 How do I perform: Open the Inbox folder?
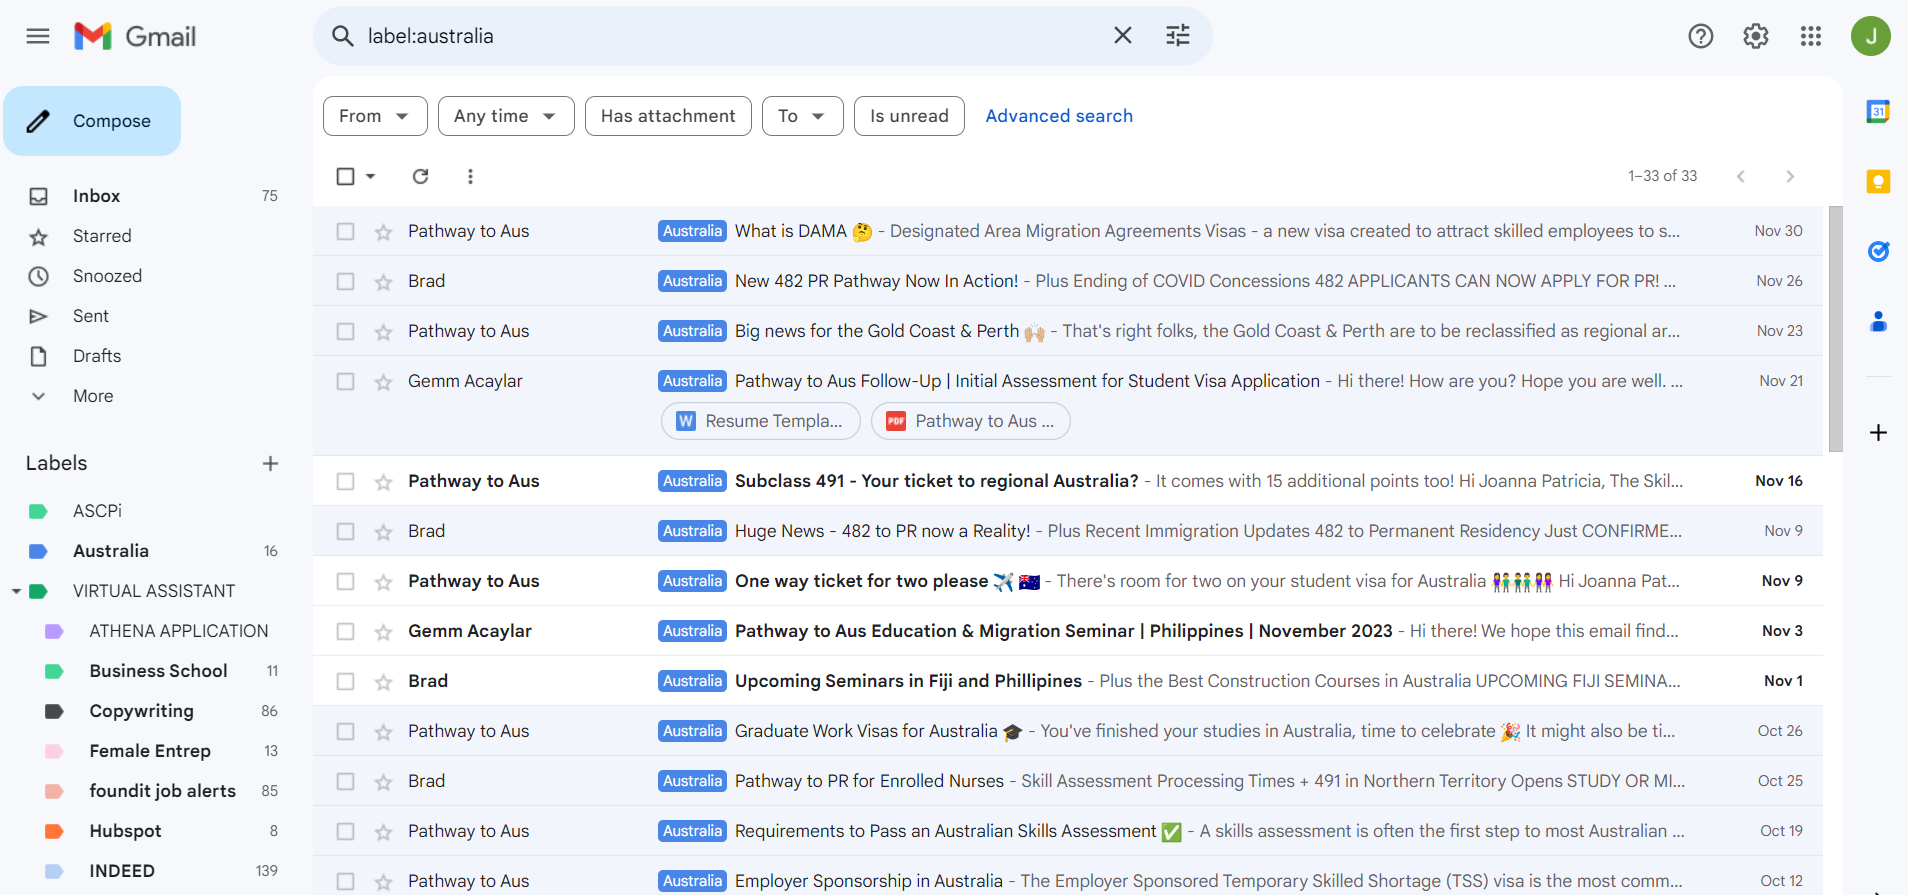click(x=96, y=196)
